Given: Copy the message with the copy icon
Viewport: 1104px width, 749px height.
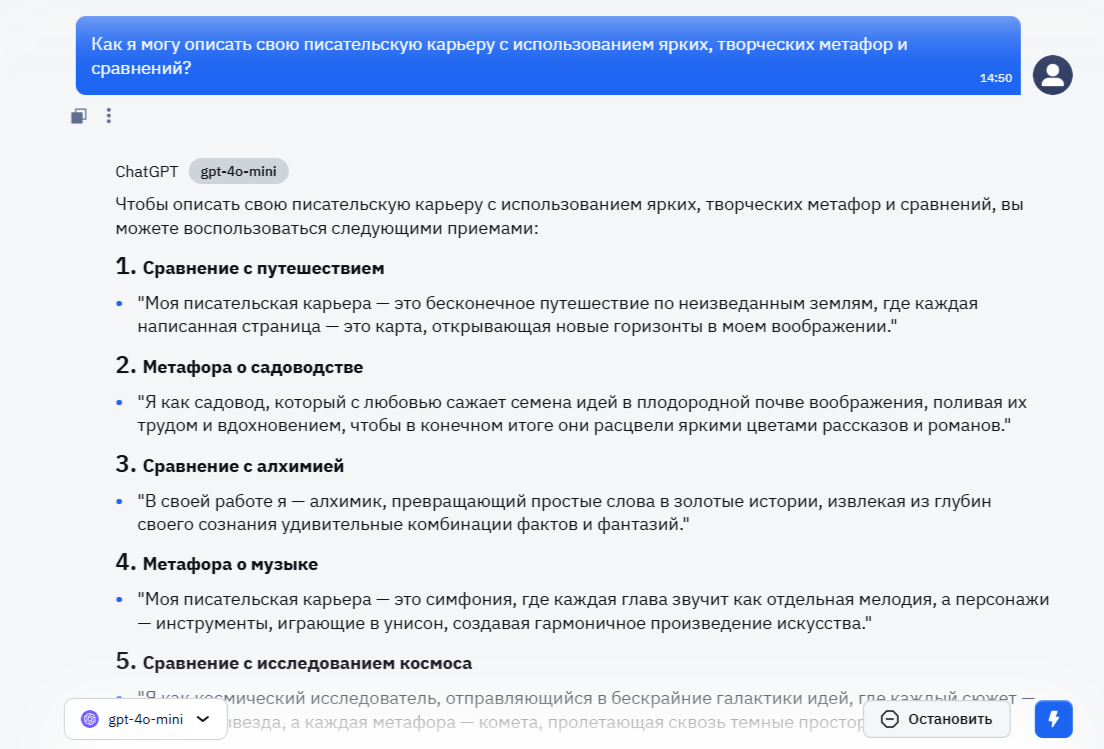Looking at the screenshot, I should 79,115.
